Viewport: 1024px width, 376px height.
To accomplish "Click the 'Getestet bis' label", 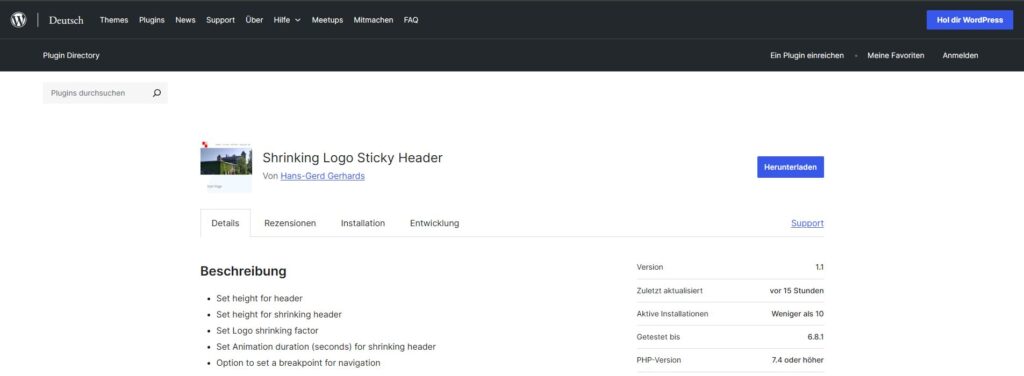I will (658, 337).
